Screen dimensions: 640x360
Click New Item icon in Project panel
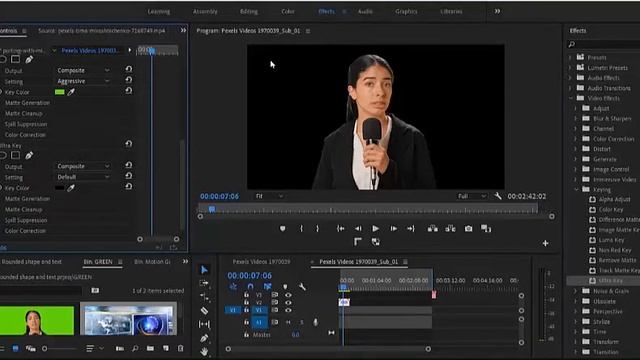[166, 348]
